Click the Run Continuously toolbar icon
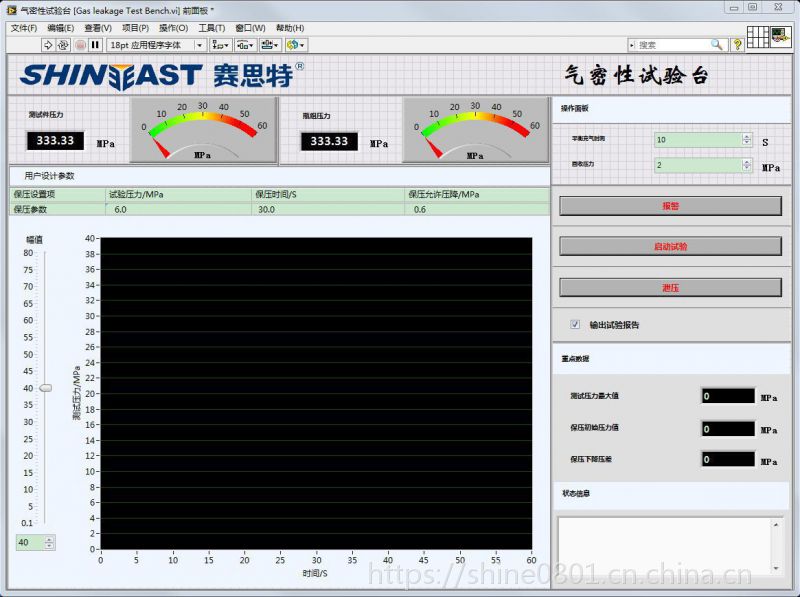This screenshot has width=800, height=597. [63, 45]
